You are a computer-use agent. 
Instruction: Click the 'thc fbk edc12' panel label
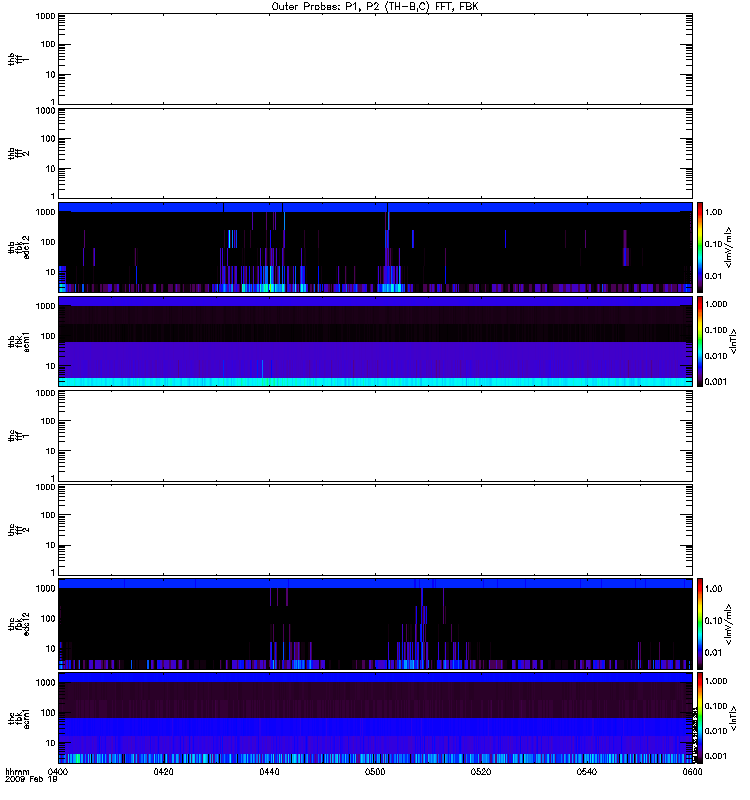(18, 623)
